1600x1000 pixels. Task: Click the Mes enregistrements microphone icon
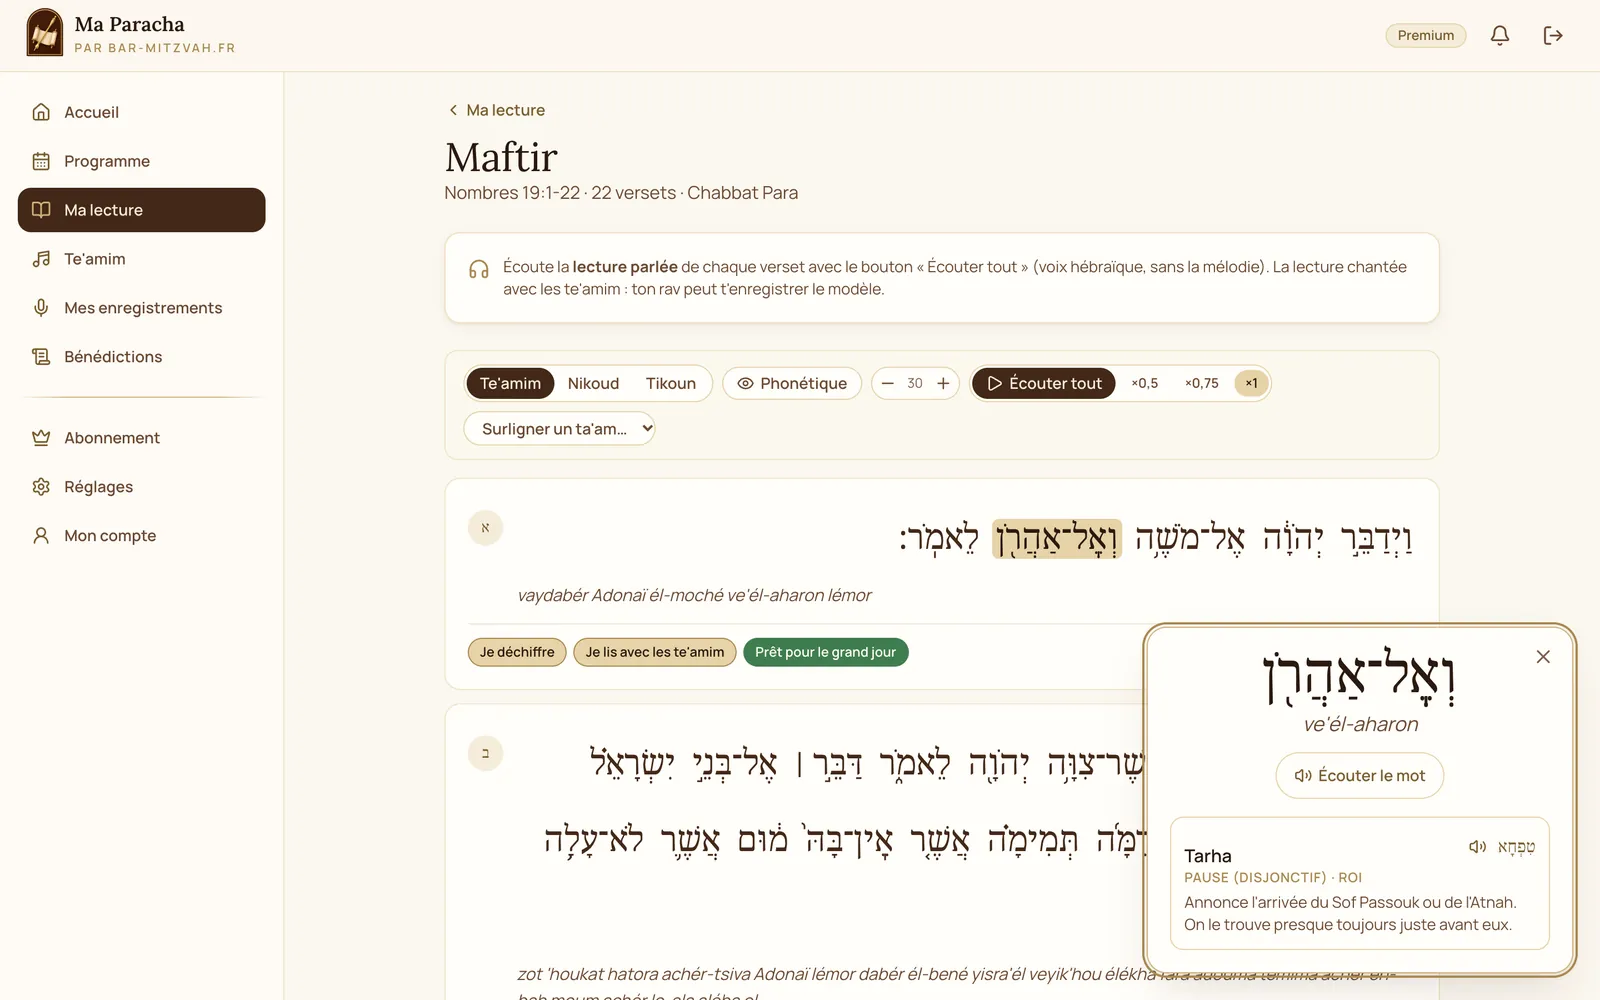click(41, 308)
